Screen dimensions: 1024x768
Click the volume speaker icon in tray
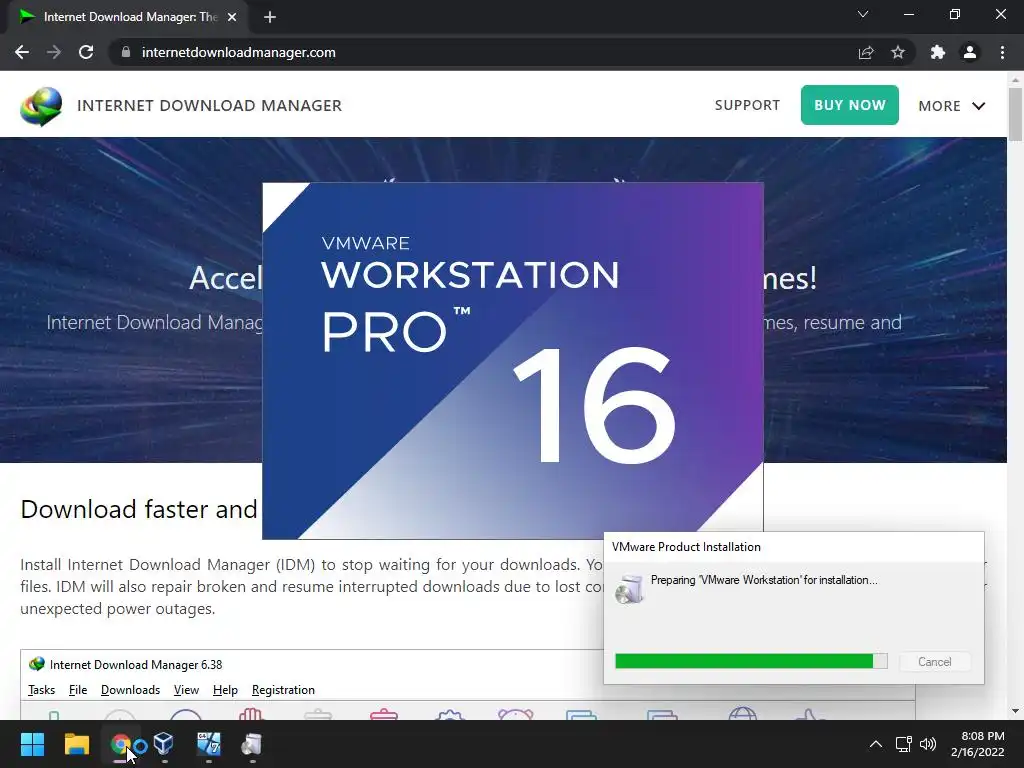pyautogui.click(x=927, y=744)
